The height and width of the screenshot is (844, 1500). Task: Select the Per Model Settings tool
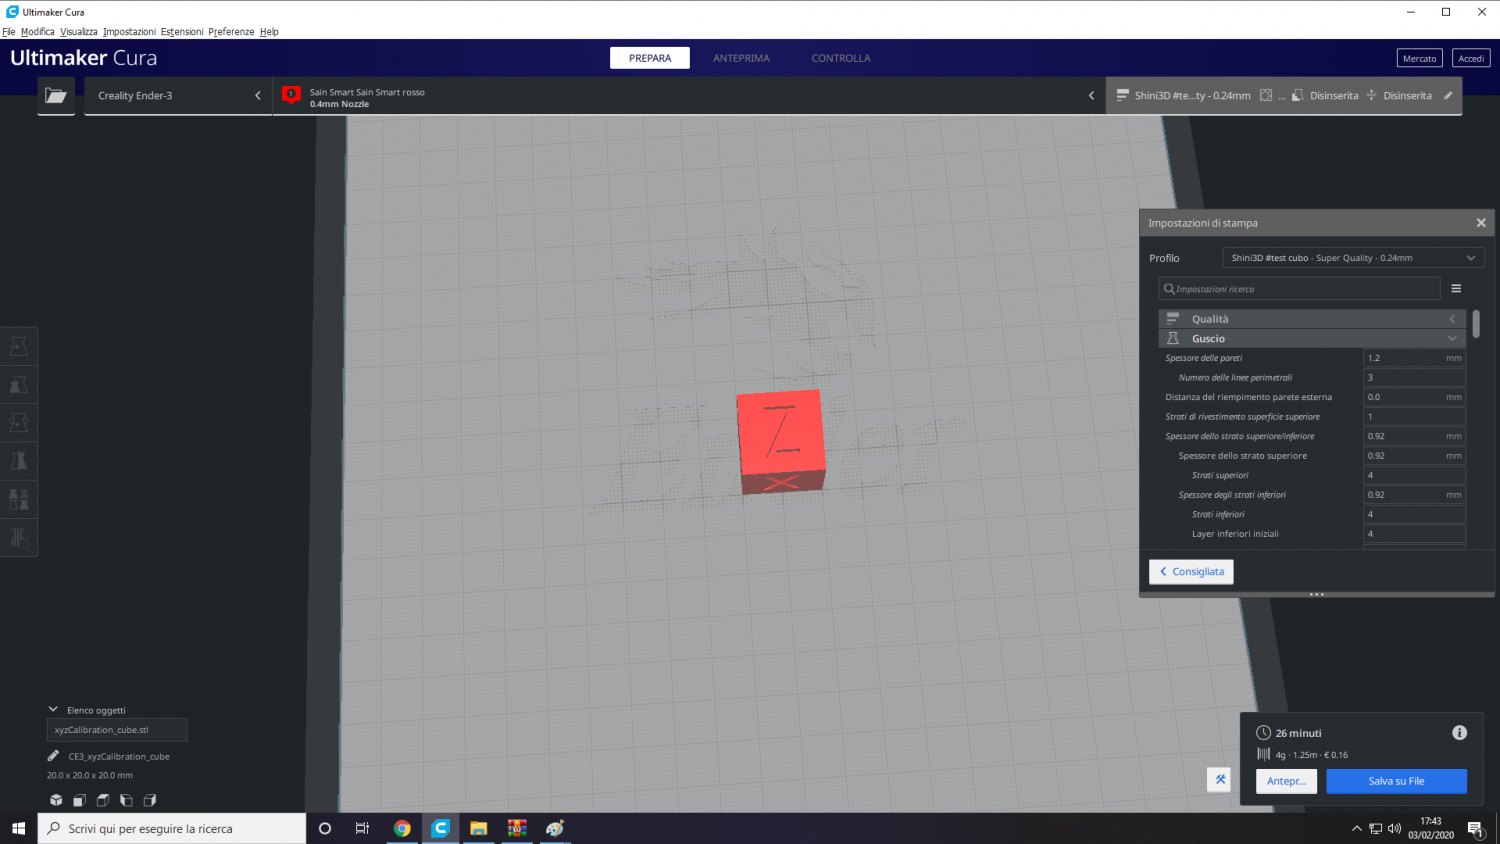pos(19,499)
